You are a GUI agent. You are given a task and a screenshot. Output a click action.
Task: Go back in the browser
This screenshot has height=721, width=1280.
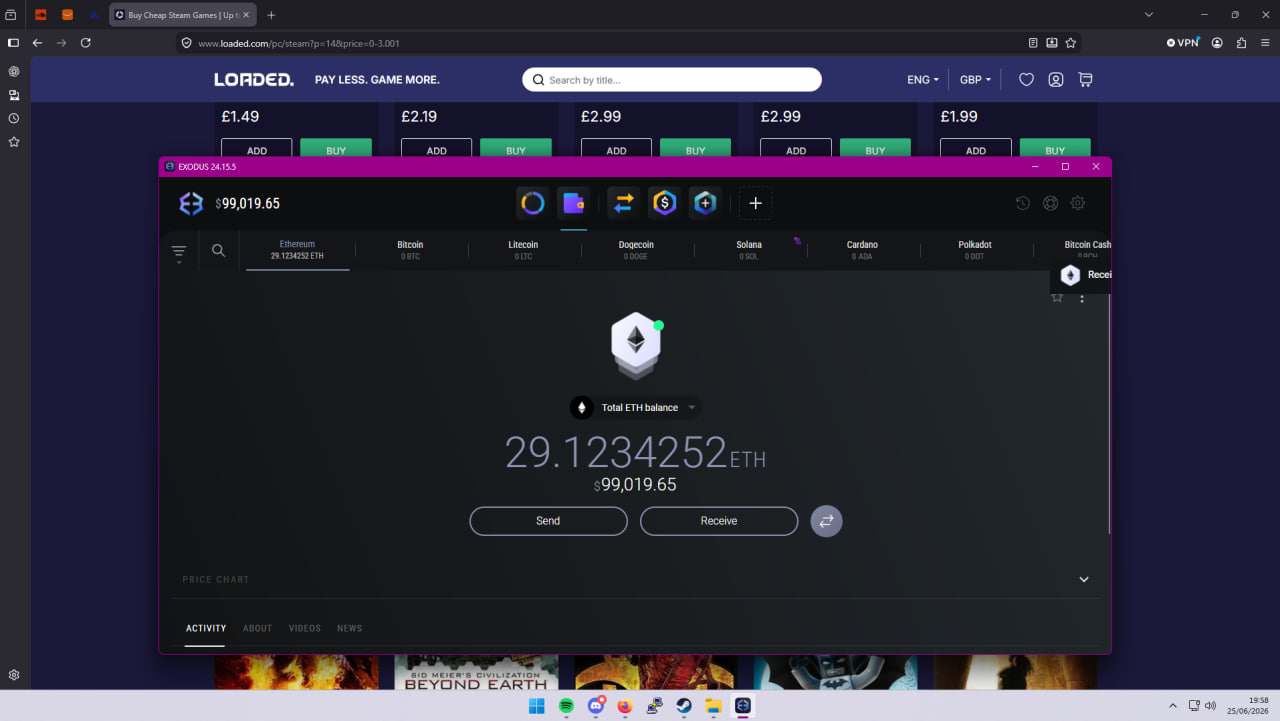tap(38, 43)
